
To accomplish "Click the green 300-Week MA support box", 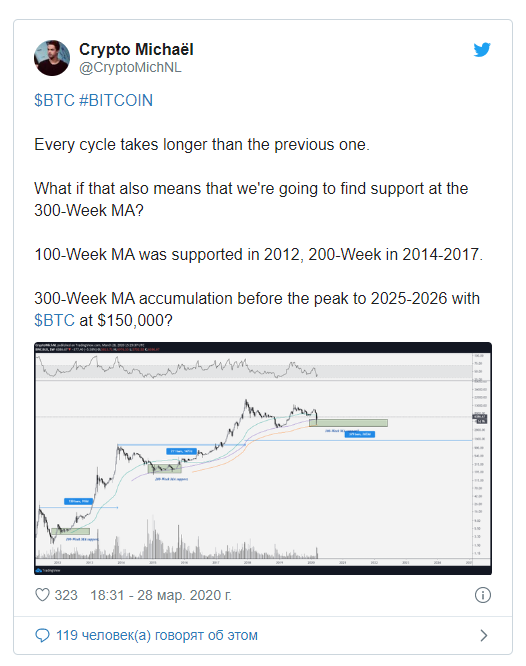I will coord(348,423).
